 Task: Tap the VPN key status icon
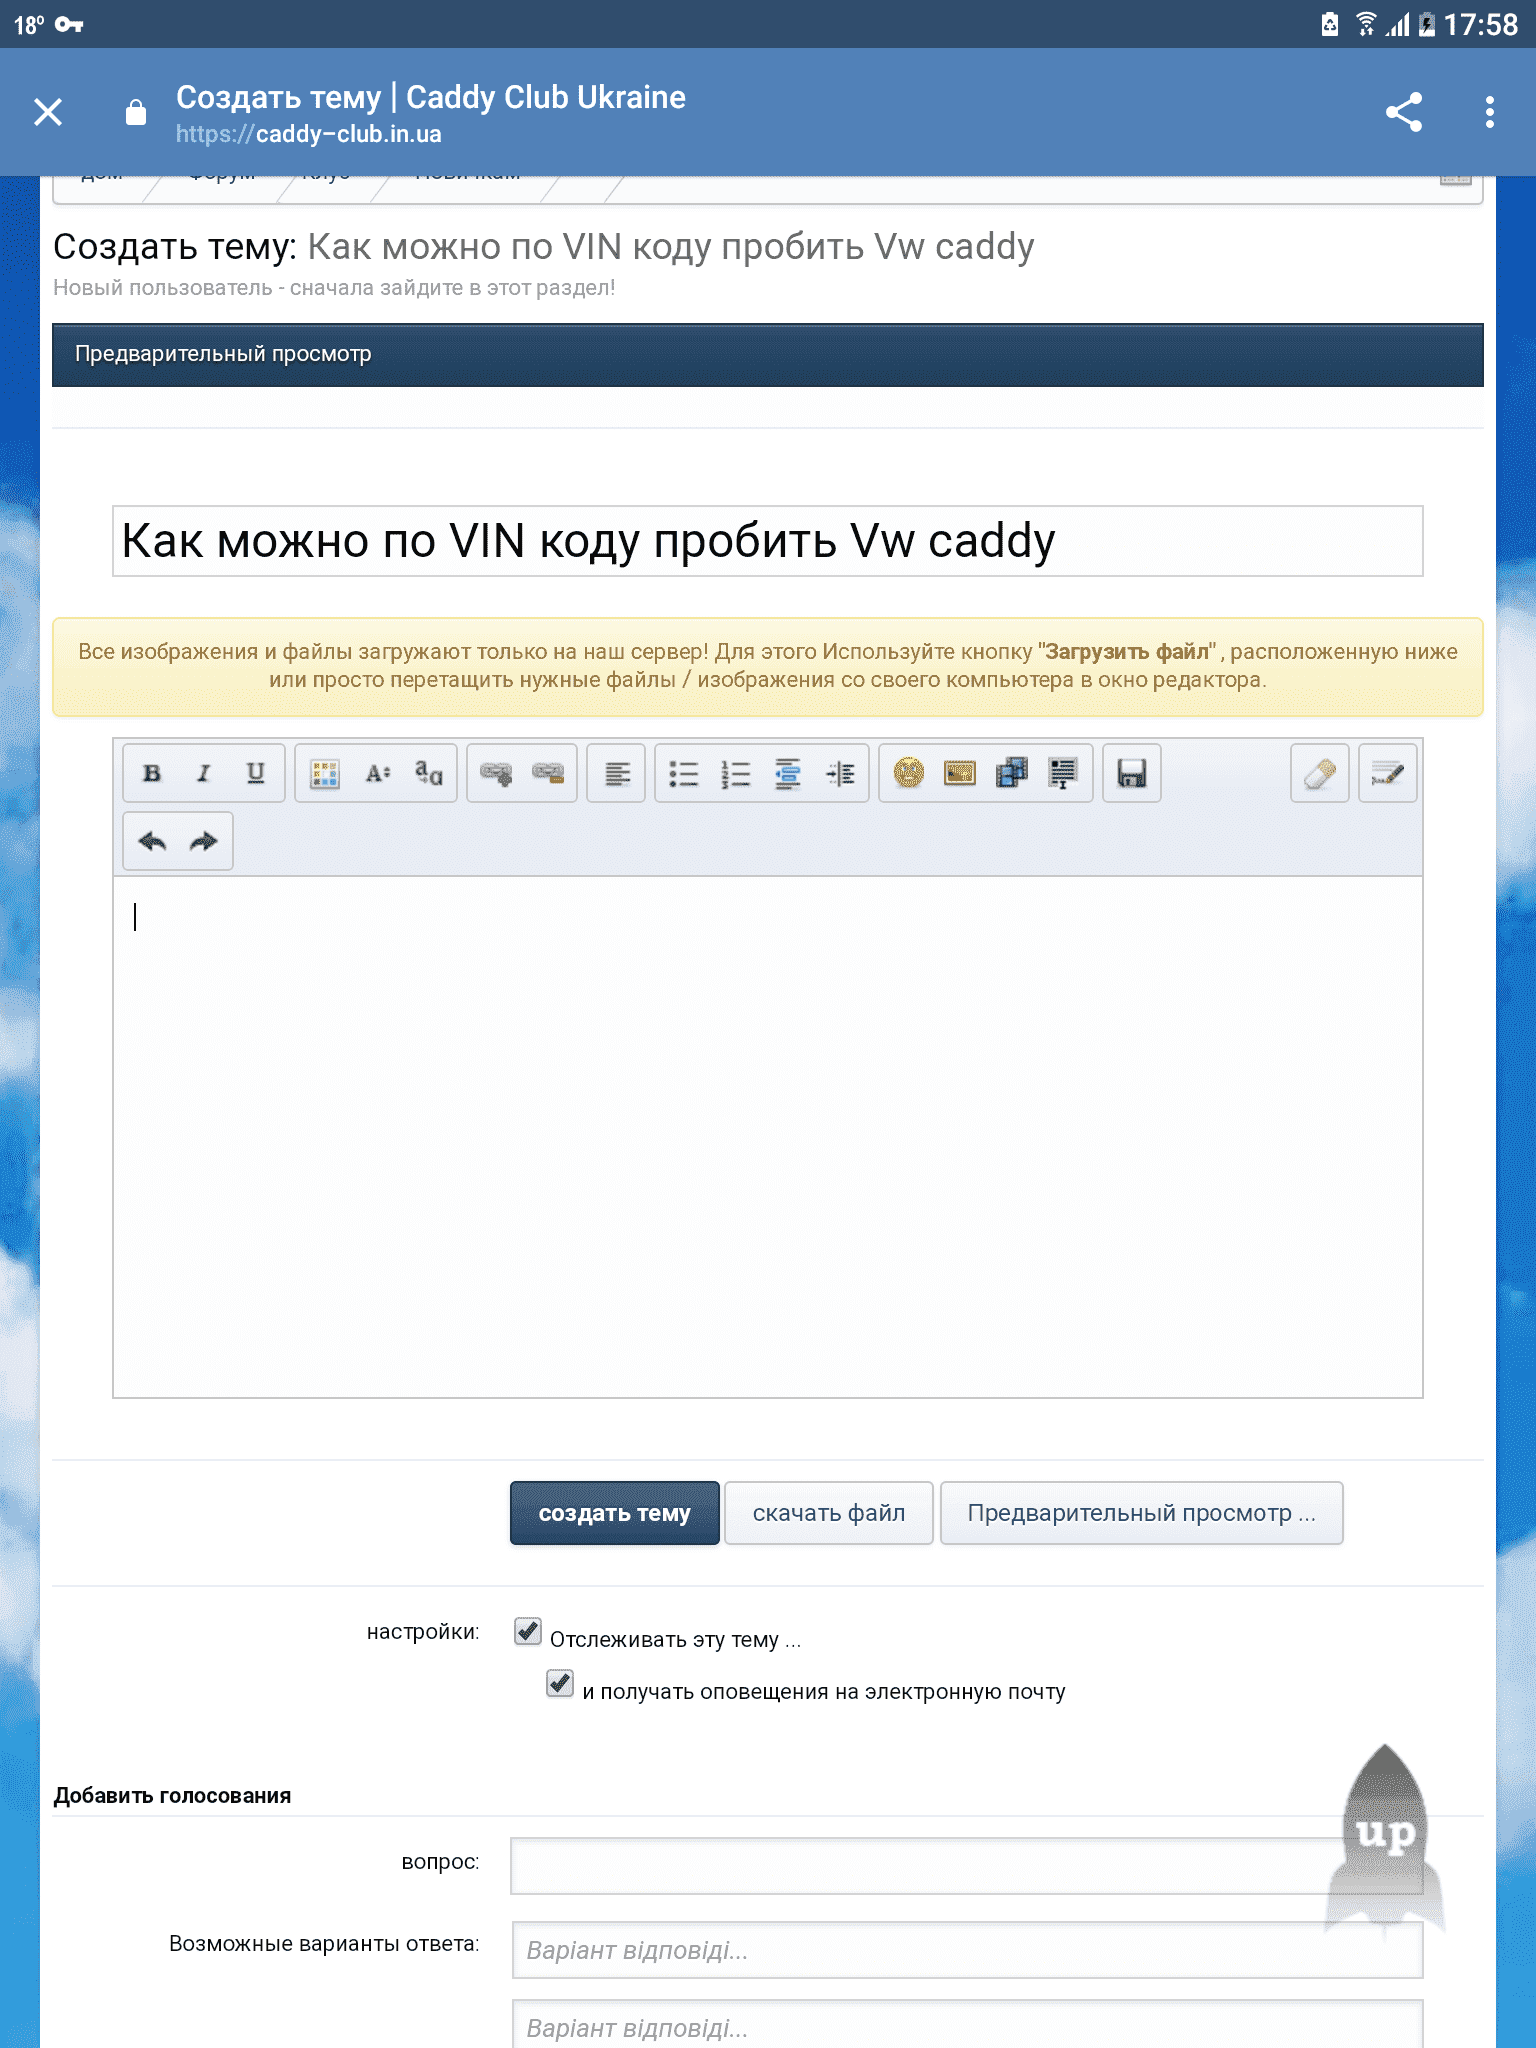coord(69,24)
